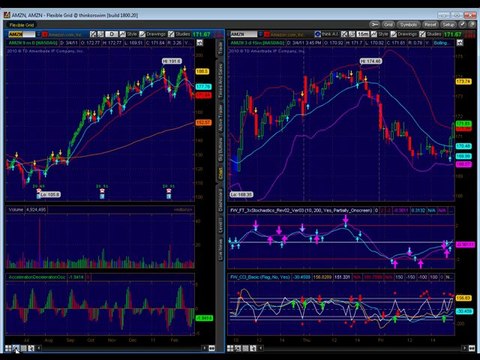This screenshot has height=360, width=480.
Task: Open the Studies menu on right chart
Action: coord(434,34)
